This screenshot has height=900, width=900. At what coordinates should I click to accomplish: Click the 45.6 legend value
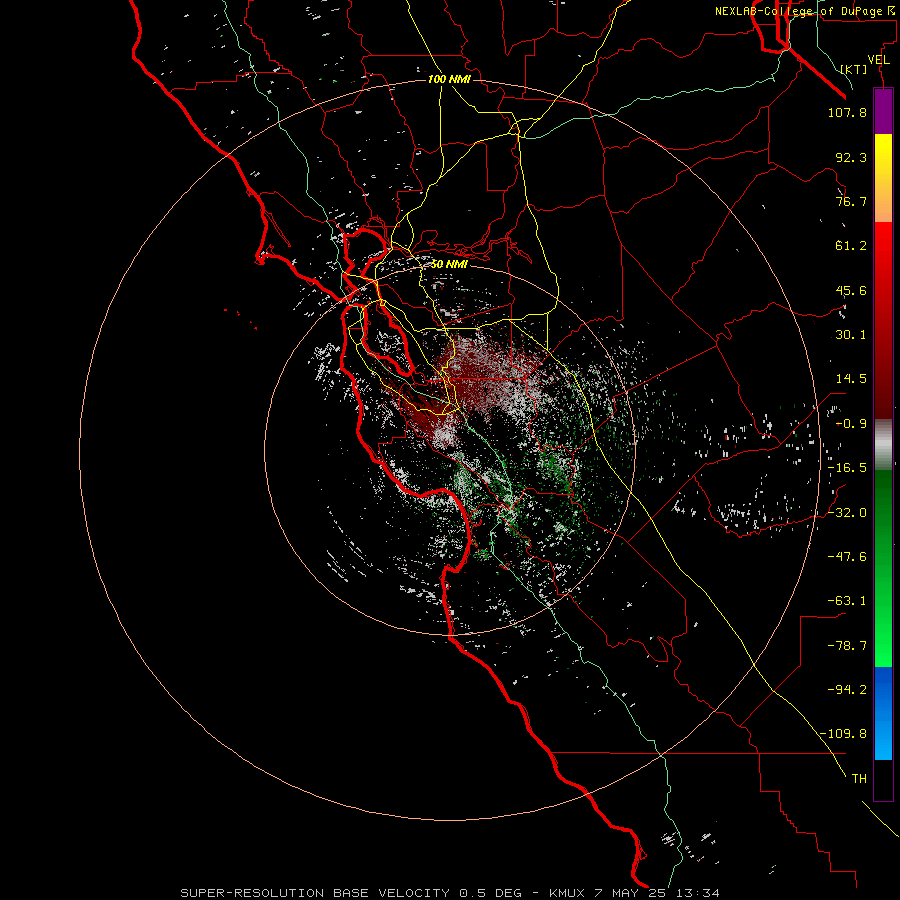851,290
